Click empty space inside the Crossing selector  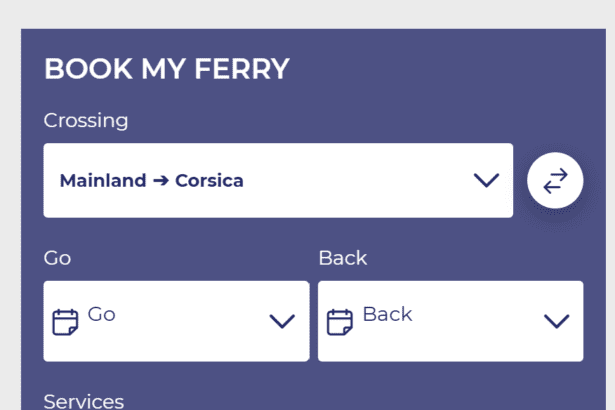[360, 181]
